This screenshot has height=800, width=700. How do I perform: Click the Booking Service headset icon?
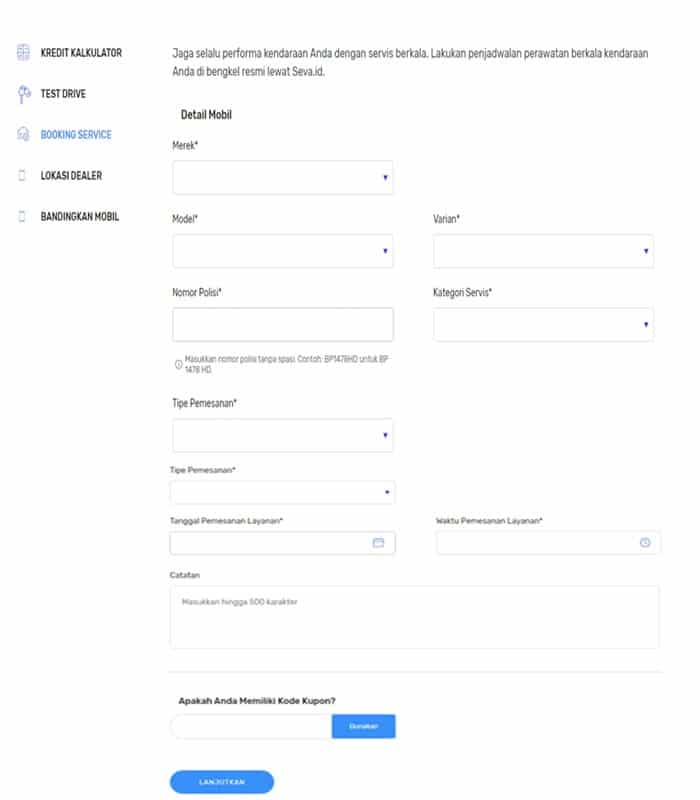click(23, 134)
